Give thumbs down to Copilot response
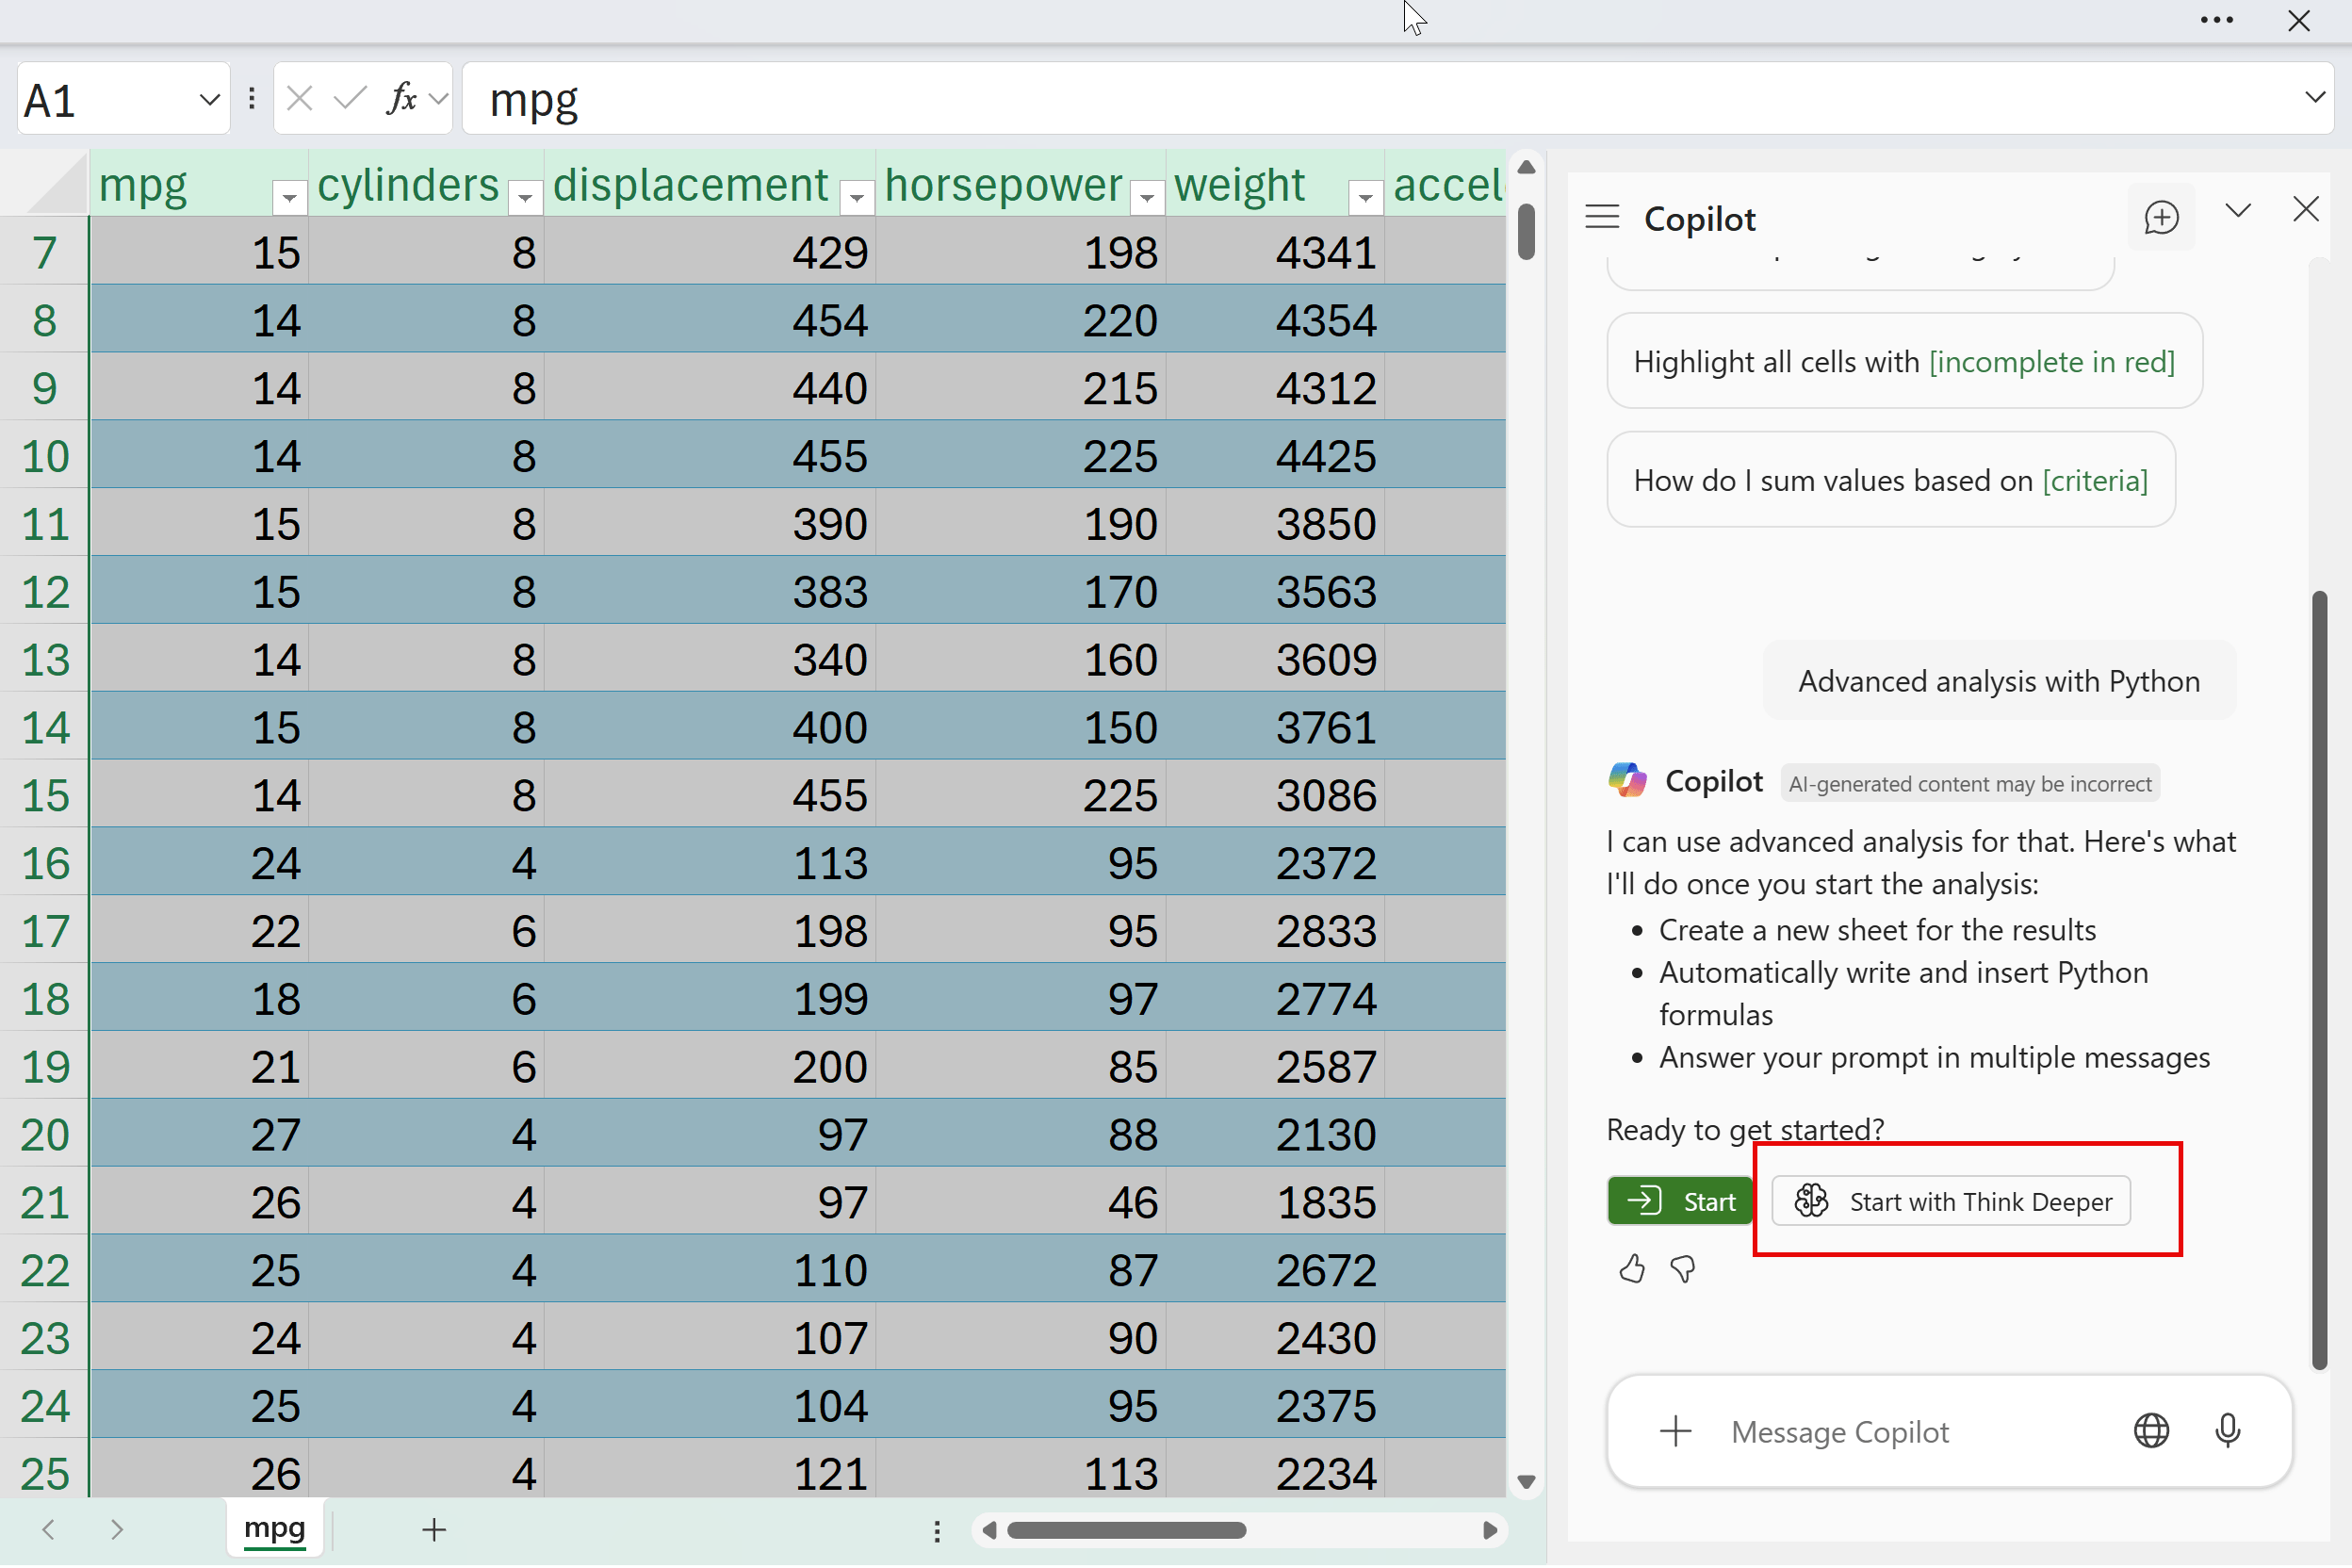This screenshot has width=2352, height=1568. tap(1683, 1269)
